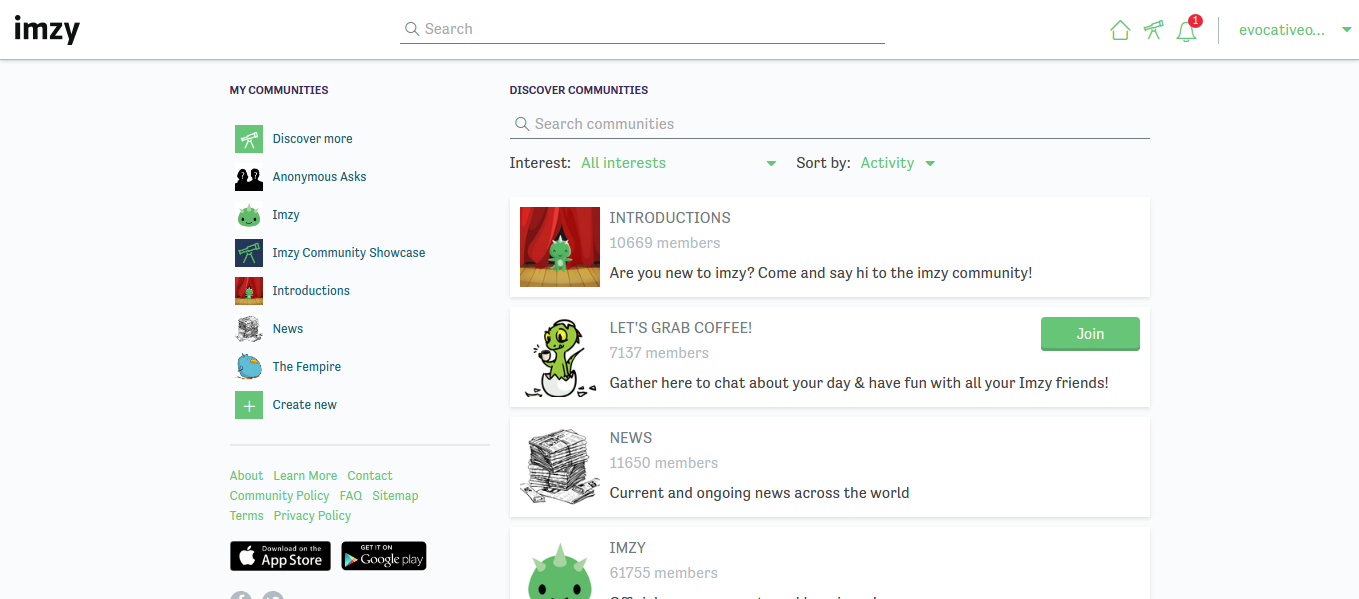
Task: Click the News newspaper sidebar icon
Action: tap(249, 329)
